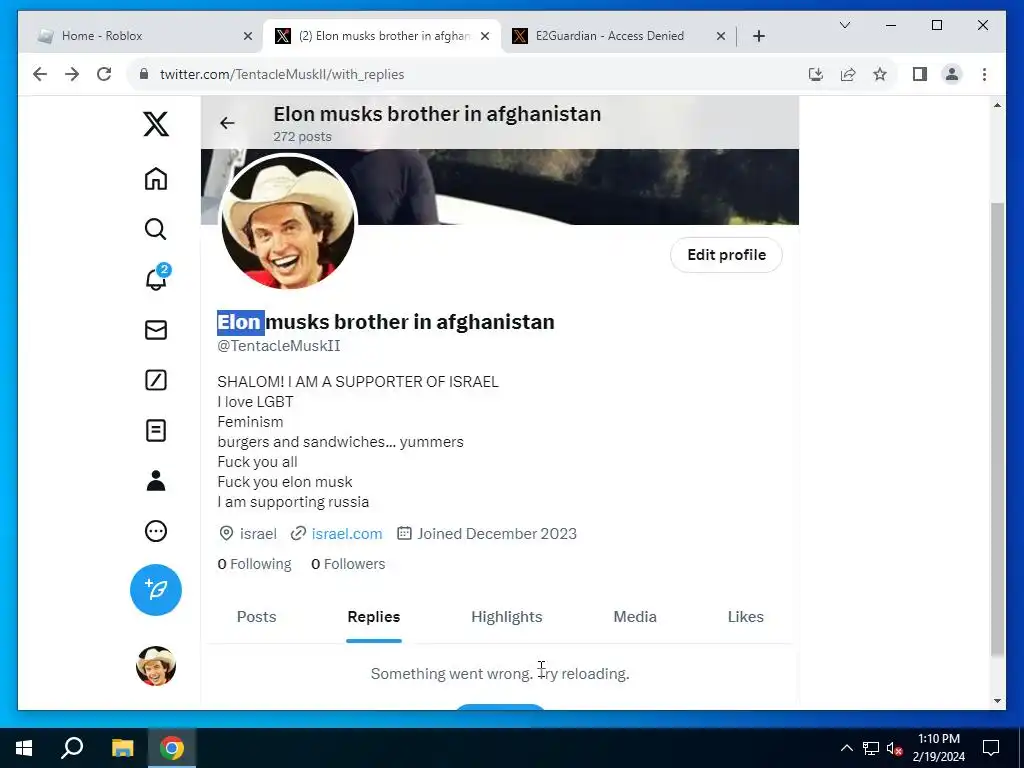Viewport: 1024px width, 768px height.
Task: Open Lists icon in sidebar
Action: 155,430
